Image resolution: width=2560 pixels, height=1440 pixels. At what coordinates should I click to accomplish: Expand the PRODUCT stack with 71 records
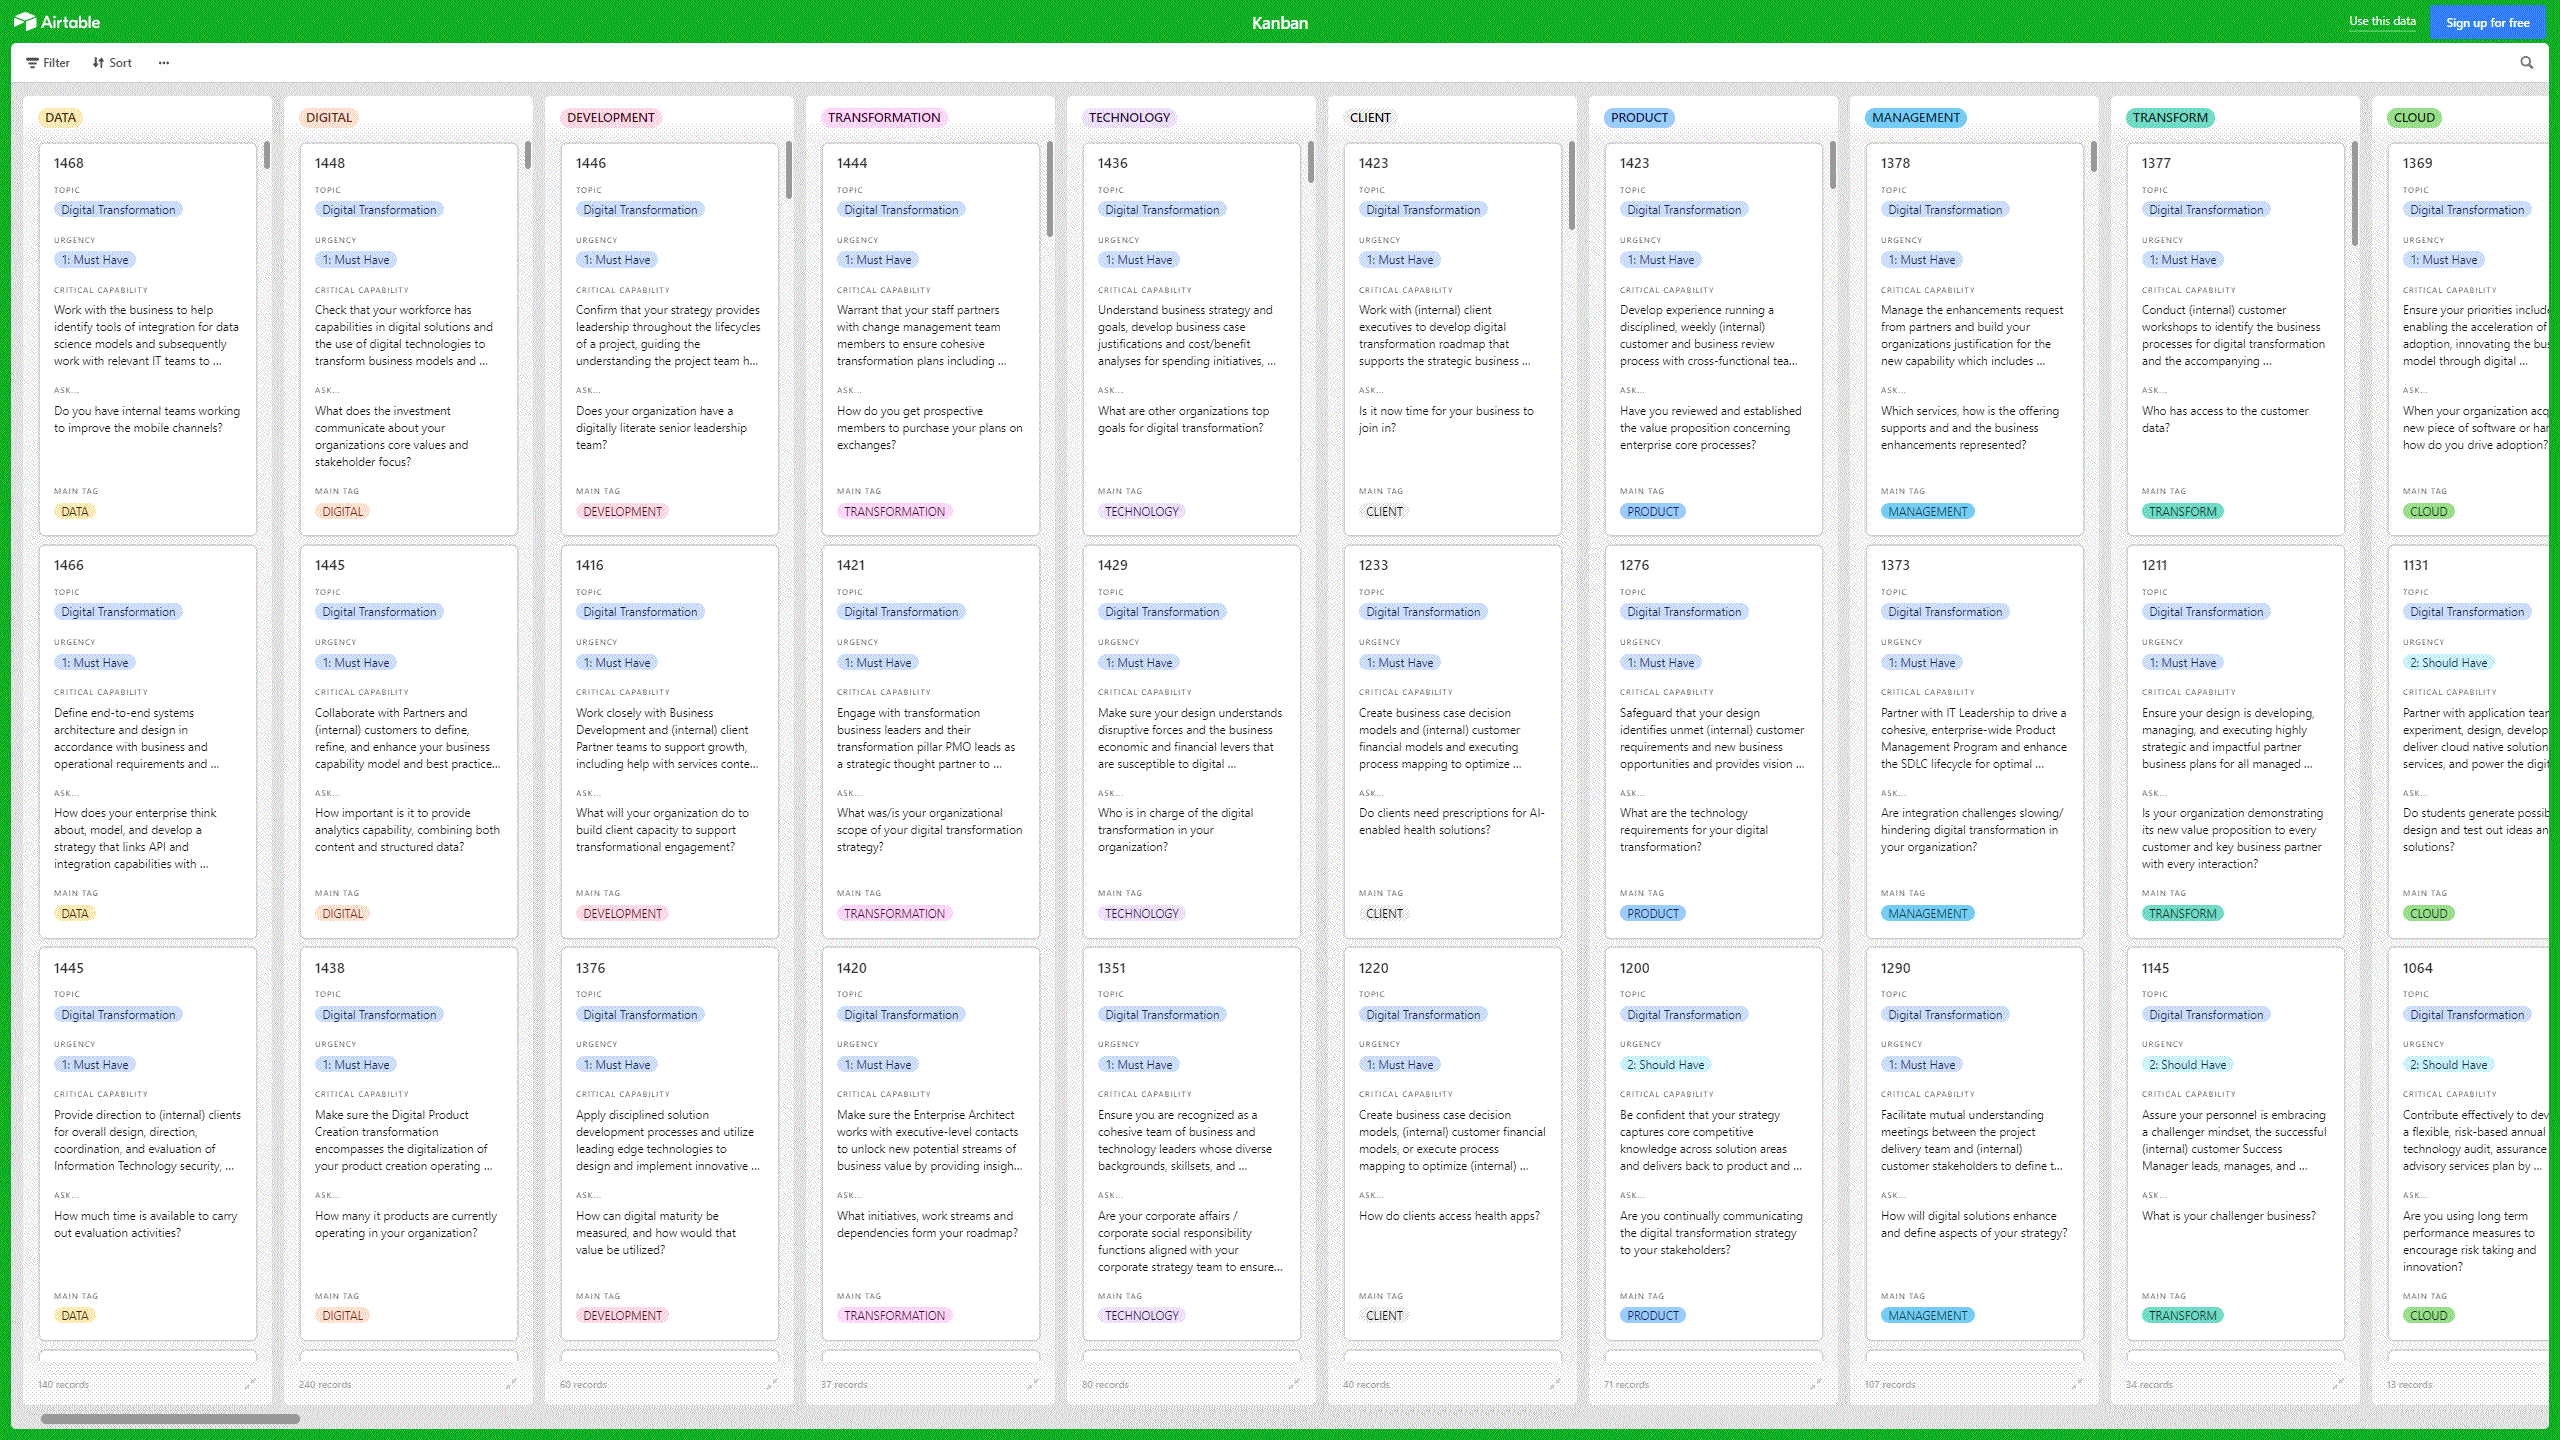(1816, 1384)
